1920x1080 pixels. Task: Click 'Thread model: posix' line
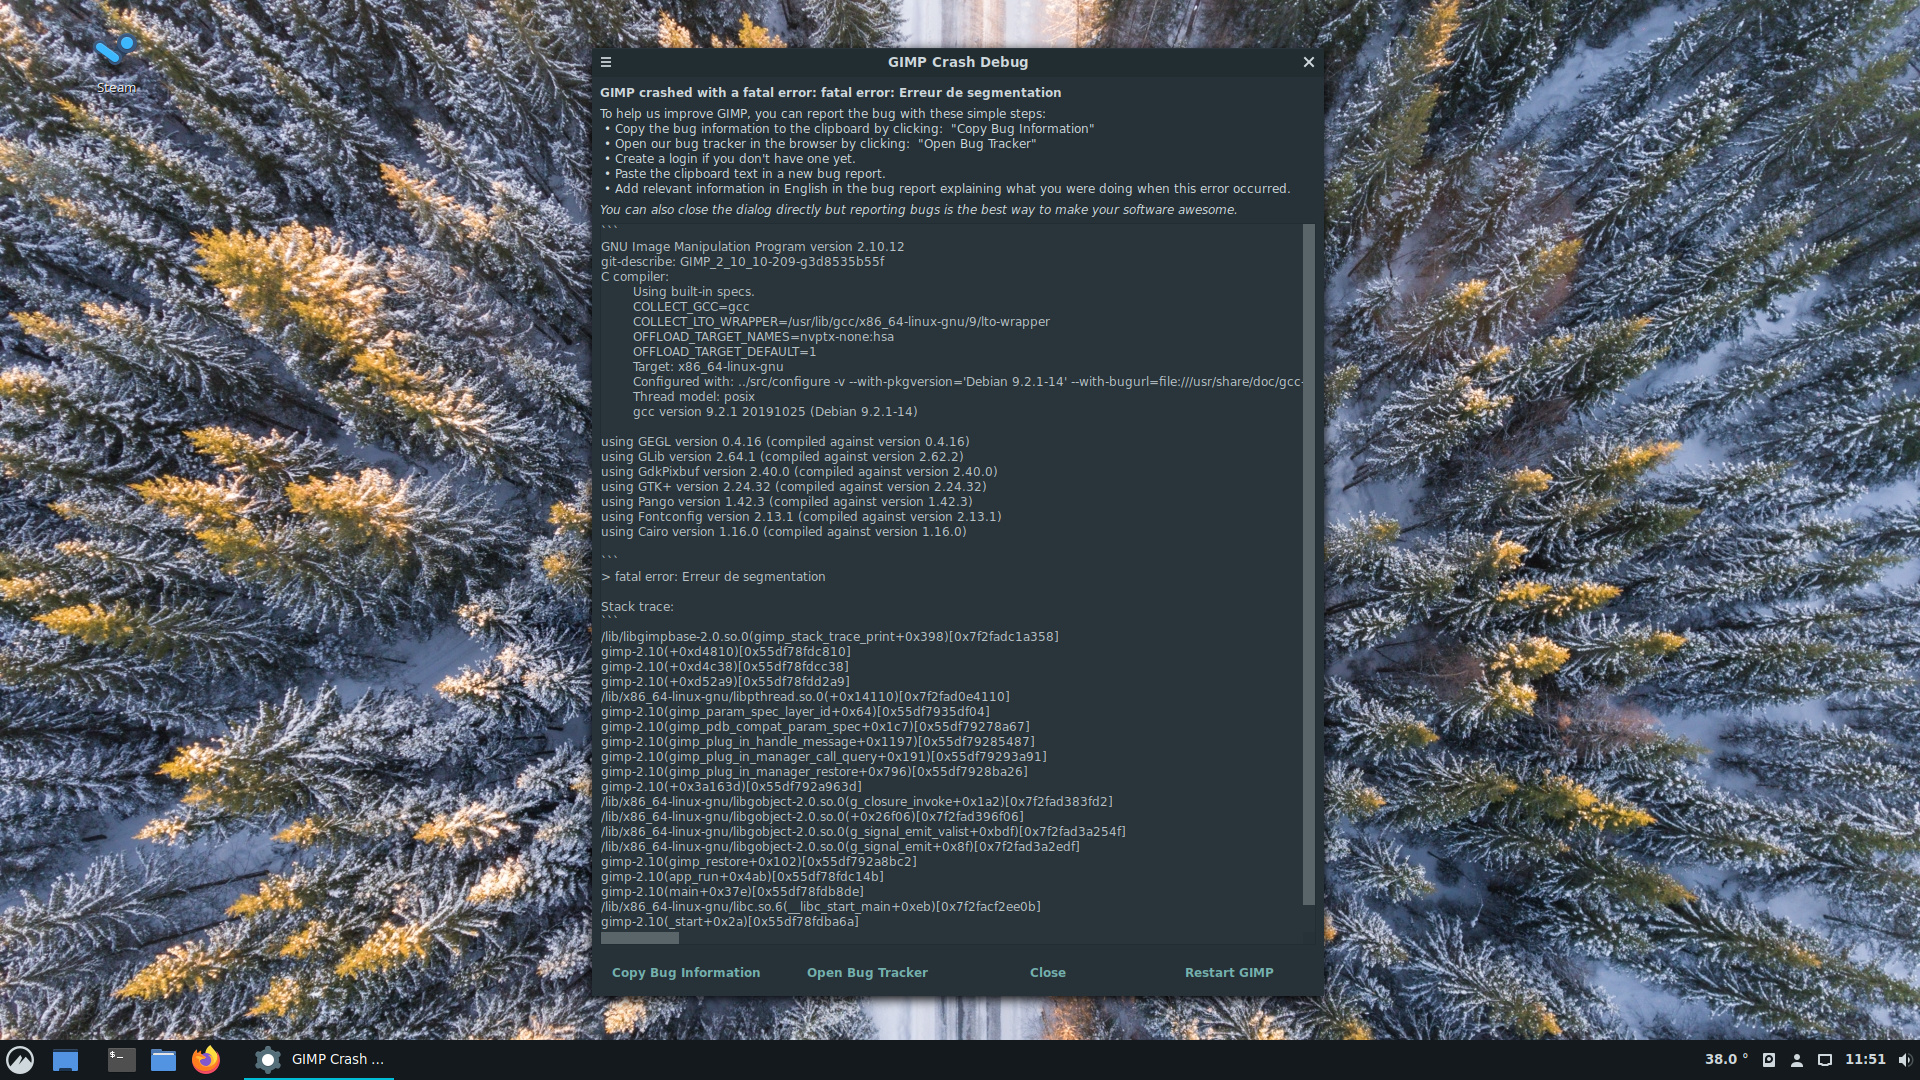click(x=694, y=397)
